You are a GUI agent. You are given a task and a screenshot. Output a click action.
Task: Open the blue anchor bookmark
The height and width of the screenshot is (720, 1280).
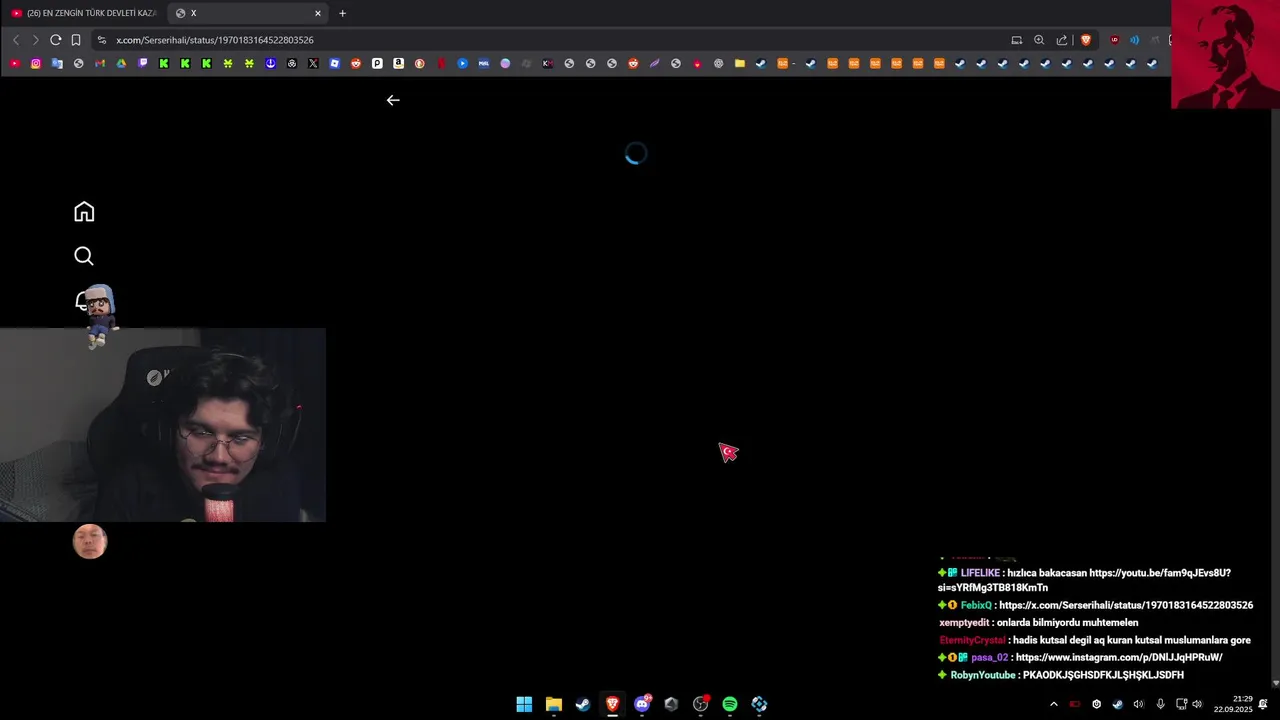270,63
